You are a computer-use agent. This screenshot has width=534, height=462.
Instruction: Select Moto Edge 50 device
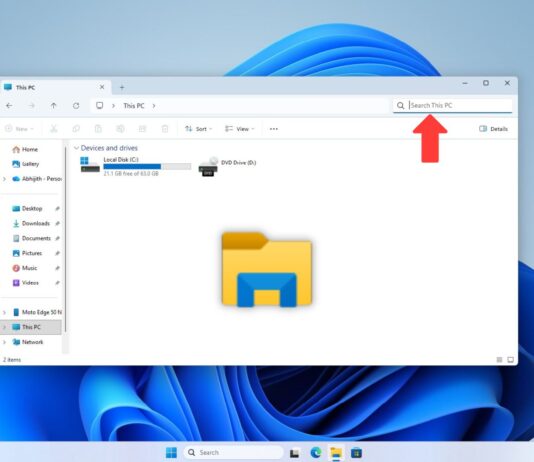37,312
